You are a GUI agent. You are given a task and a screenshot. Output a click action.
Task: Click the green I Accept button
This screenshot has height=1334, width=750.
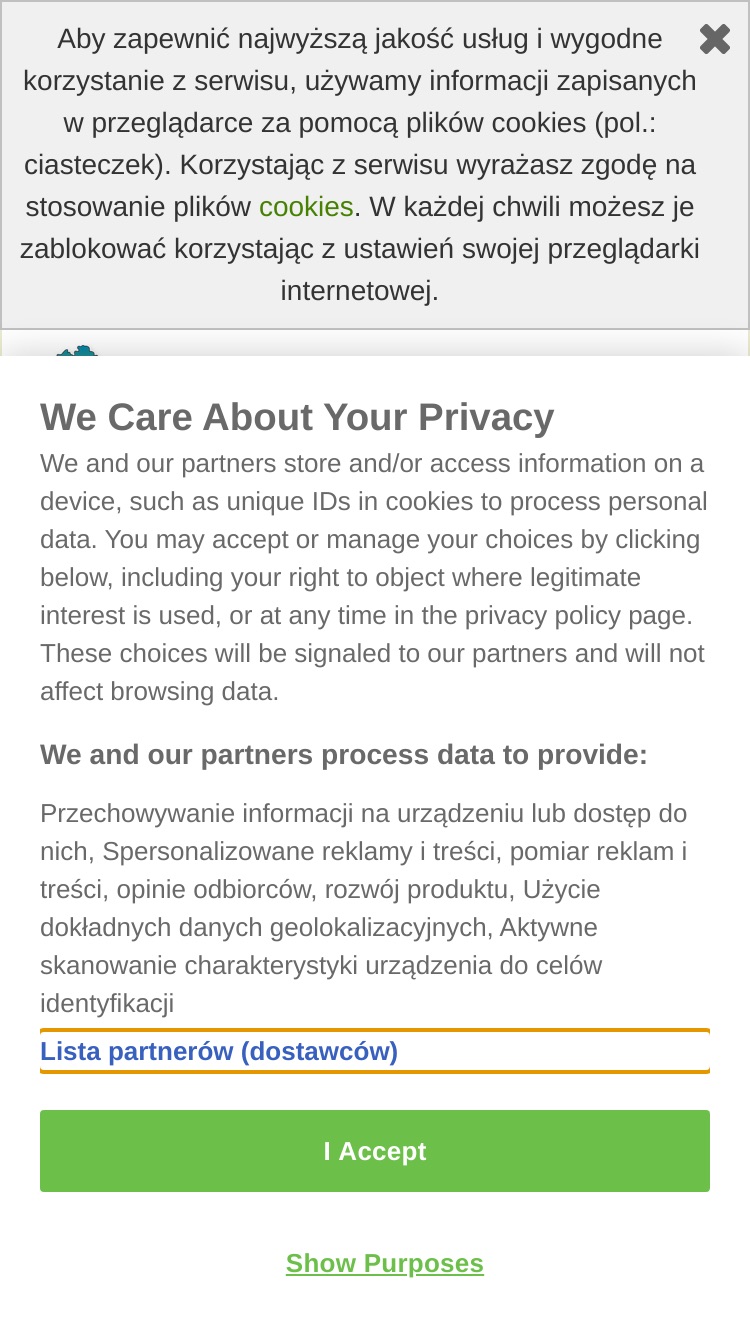[x=375, y=1151]
